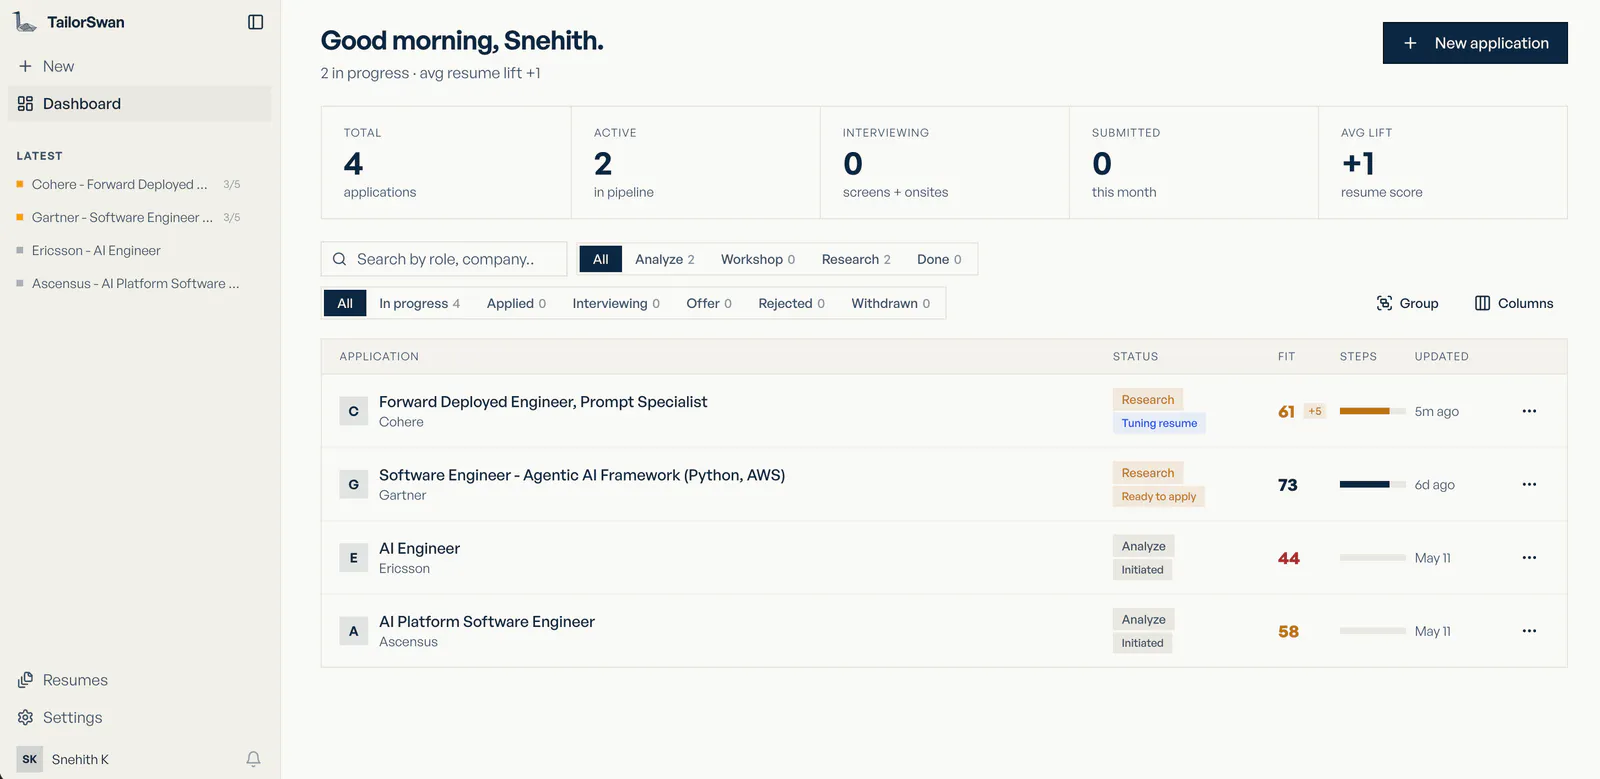Open more options for Gartner application row
Image resolution: width=1600 pixels, height=779 pixels.
[x=1529, y=485]
